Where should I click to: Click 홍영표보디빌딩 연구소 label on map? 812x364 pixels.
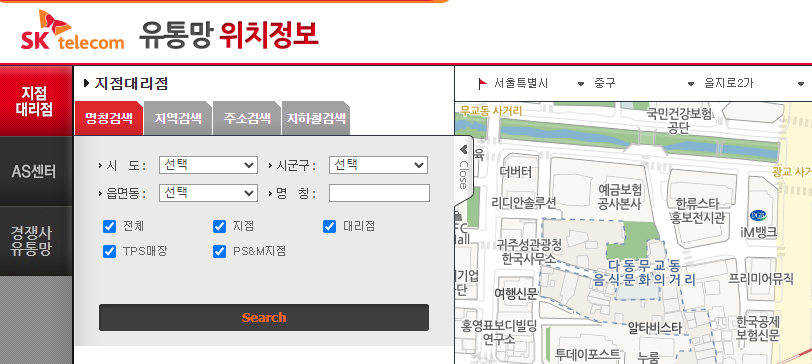(x=499, y=332)
